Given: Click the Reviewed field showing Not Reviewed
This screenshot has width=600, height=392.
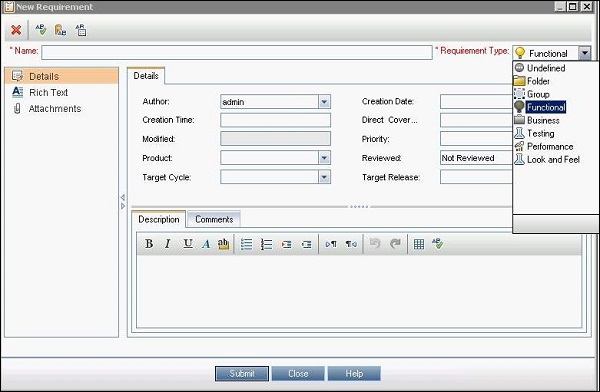Looking at the screenshot, I should (476, 158).
